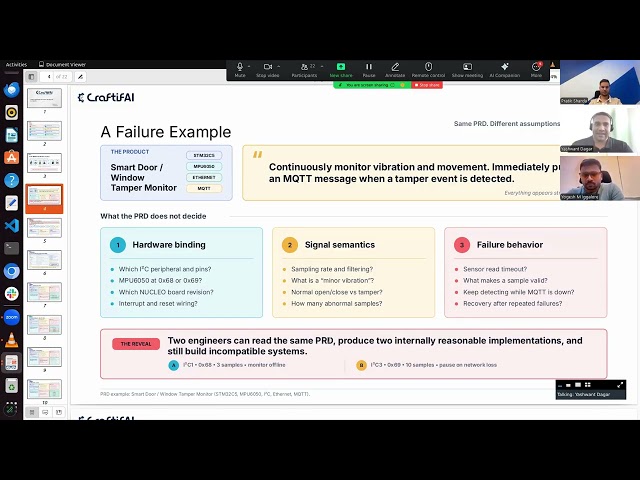
Task: Open Thunderbird from the dock
Action: click(x=11, y=90)
